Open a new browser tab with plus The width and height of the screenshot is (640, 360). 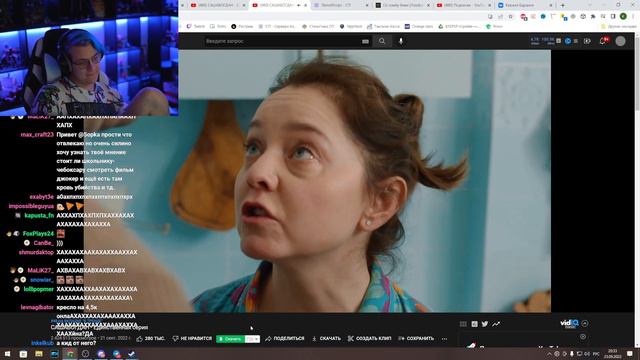click(562, 5)
